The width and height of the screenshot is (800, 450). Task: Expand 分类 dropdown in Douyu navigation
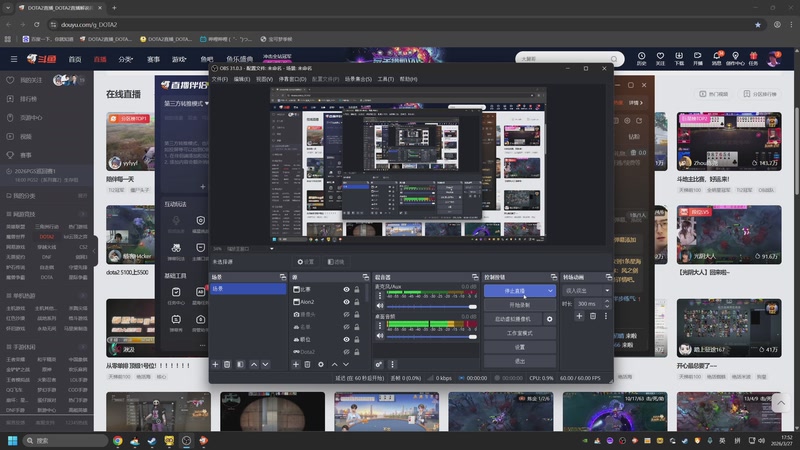pos(126,59)
